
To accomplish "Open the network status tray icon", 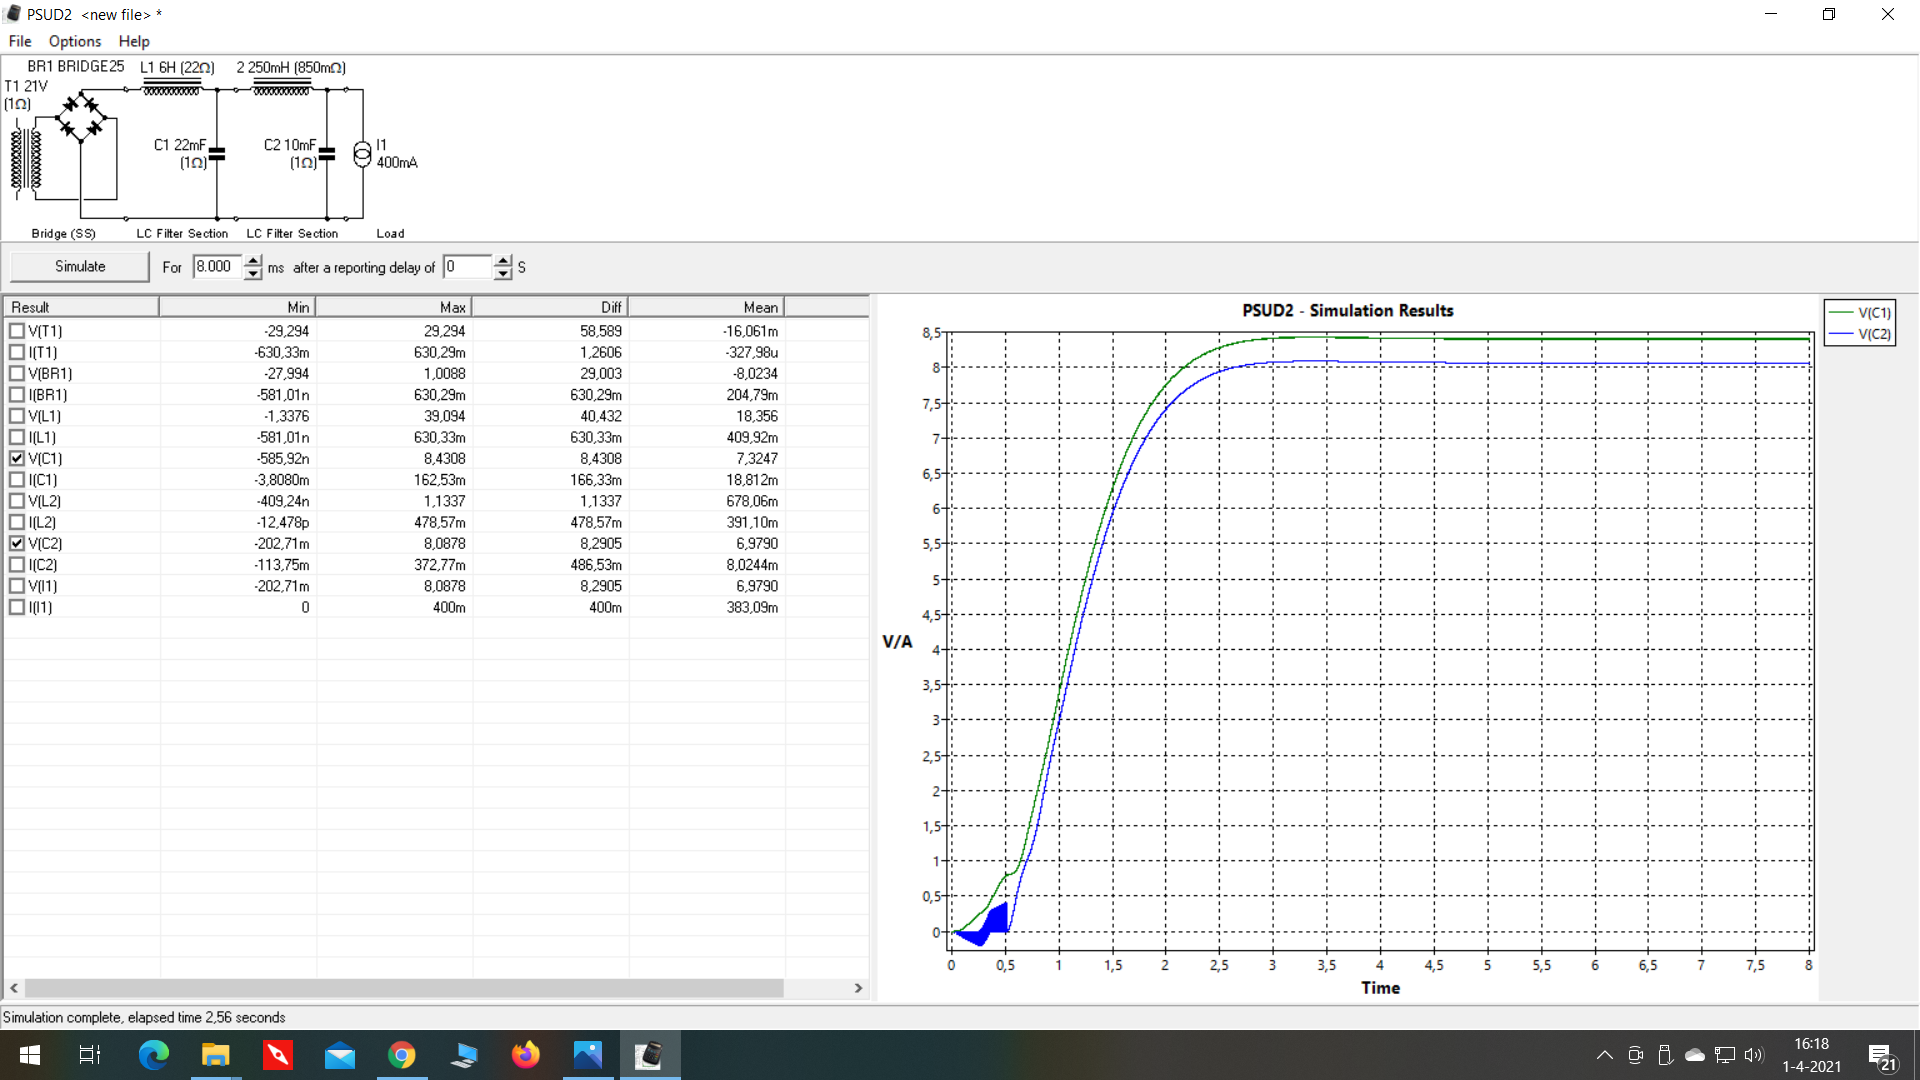I will (x=1725, y=1055).
